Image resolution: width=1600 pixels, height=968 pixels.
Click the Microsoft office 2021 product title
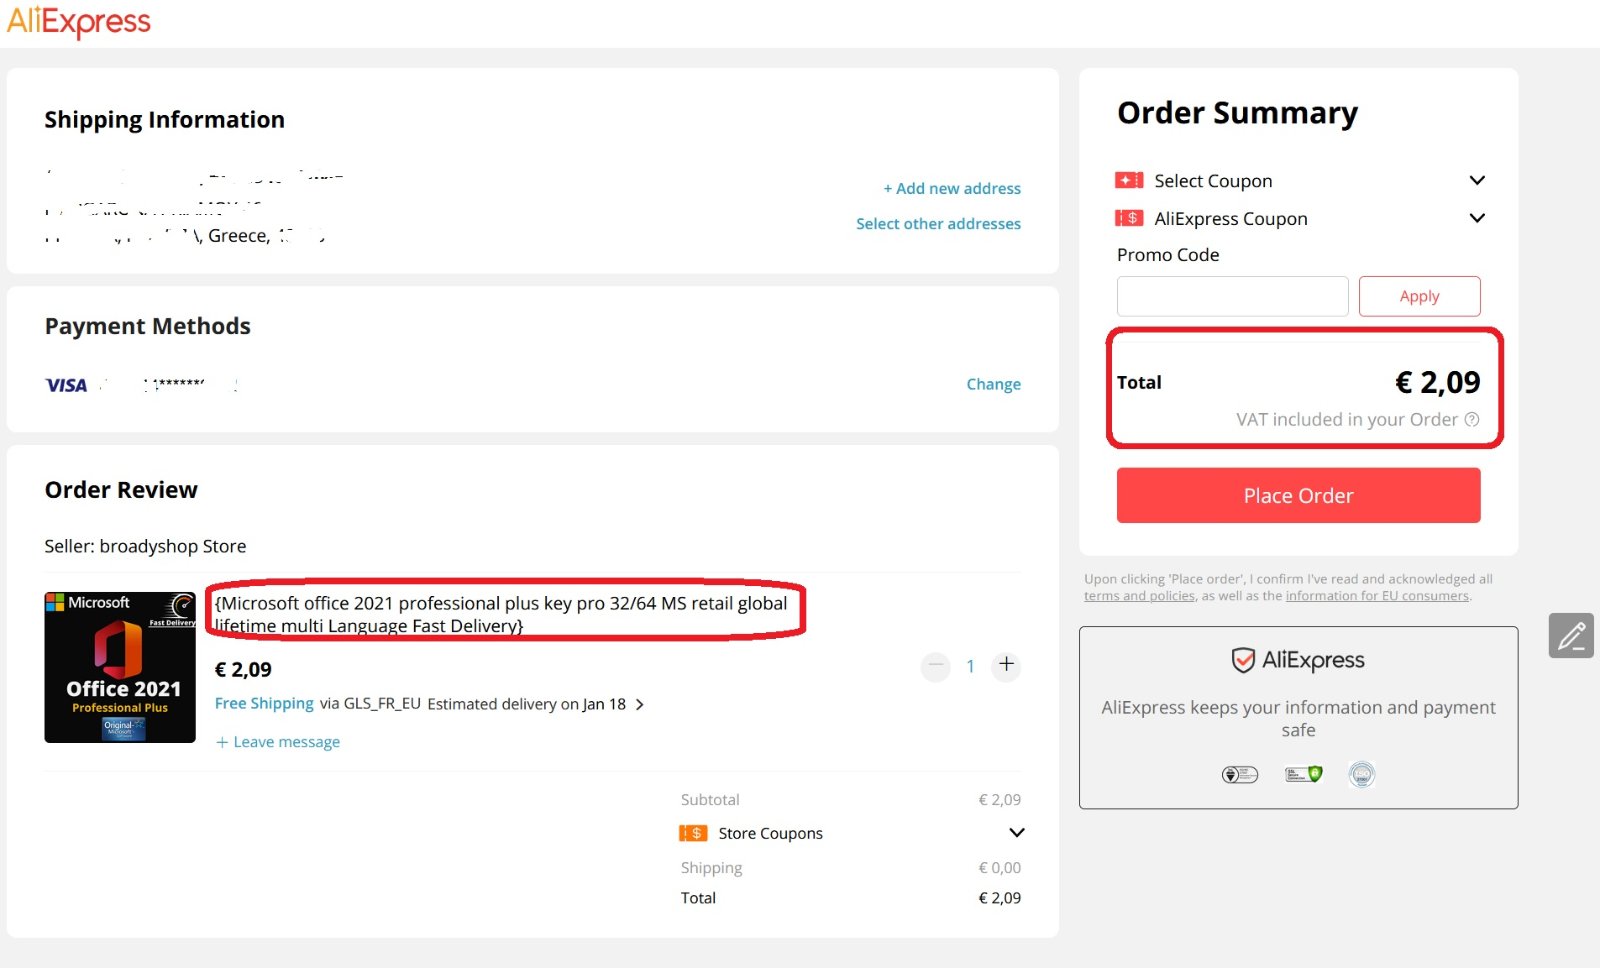click(x=501, y=614)
